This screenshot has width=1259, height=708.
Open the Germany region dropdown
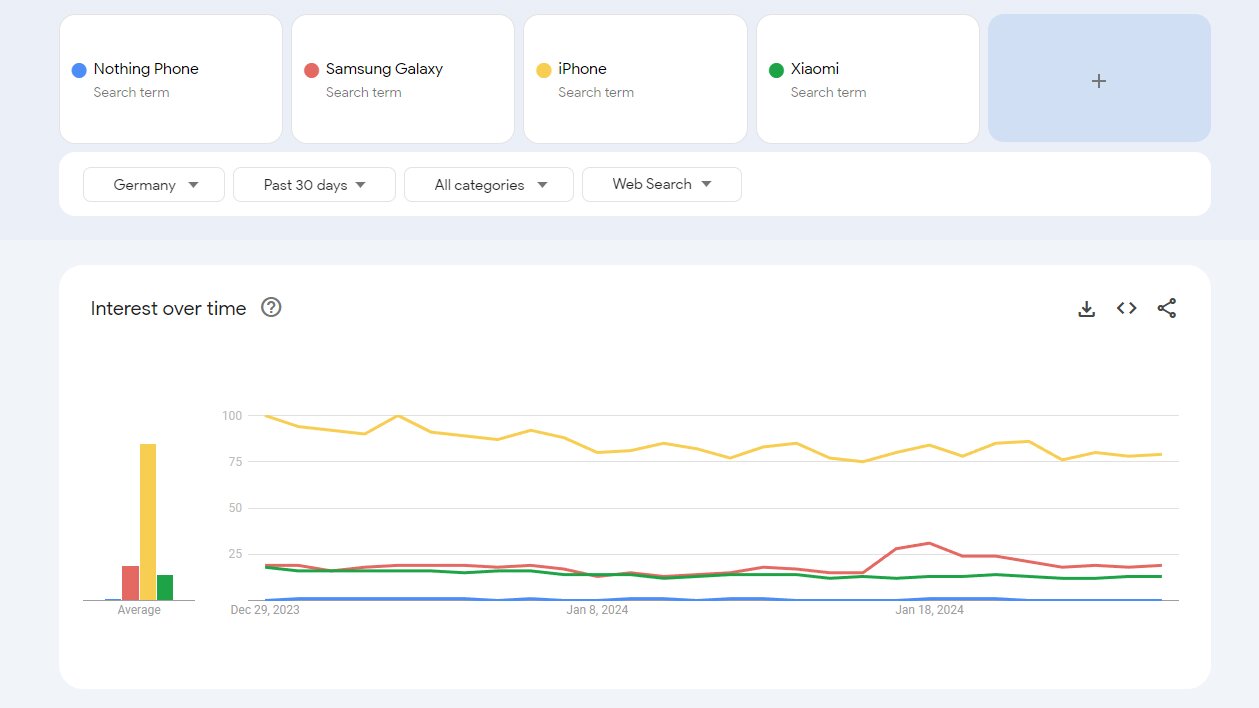click(154, 185)
